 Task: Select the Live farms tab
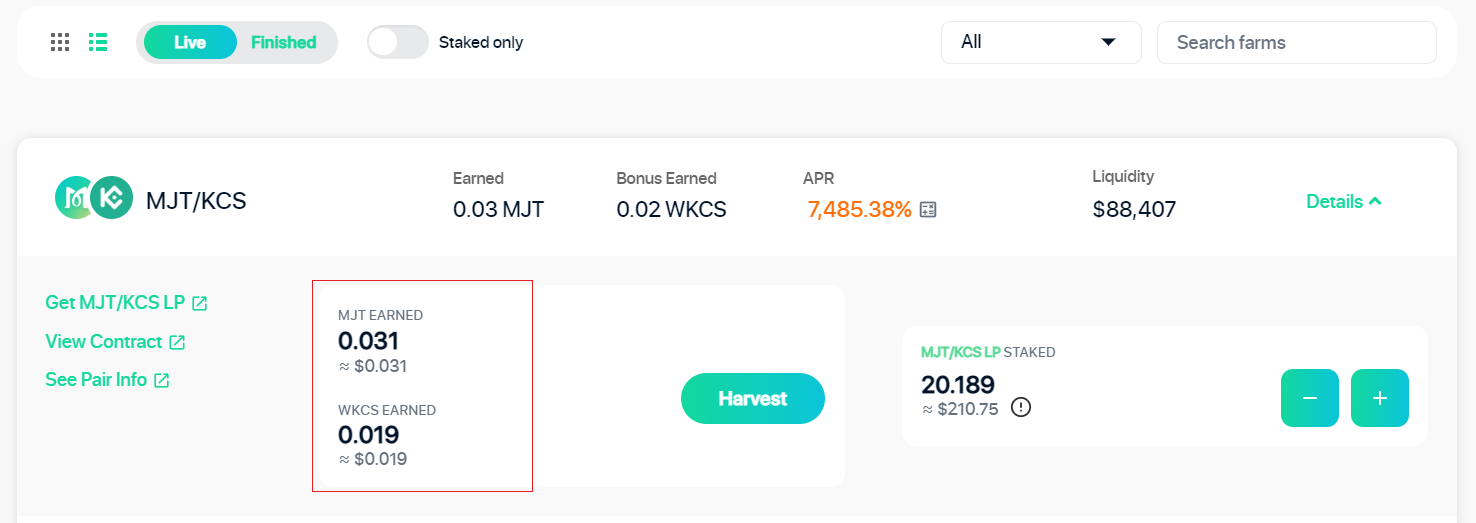click(190, 42)
